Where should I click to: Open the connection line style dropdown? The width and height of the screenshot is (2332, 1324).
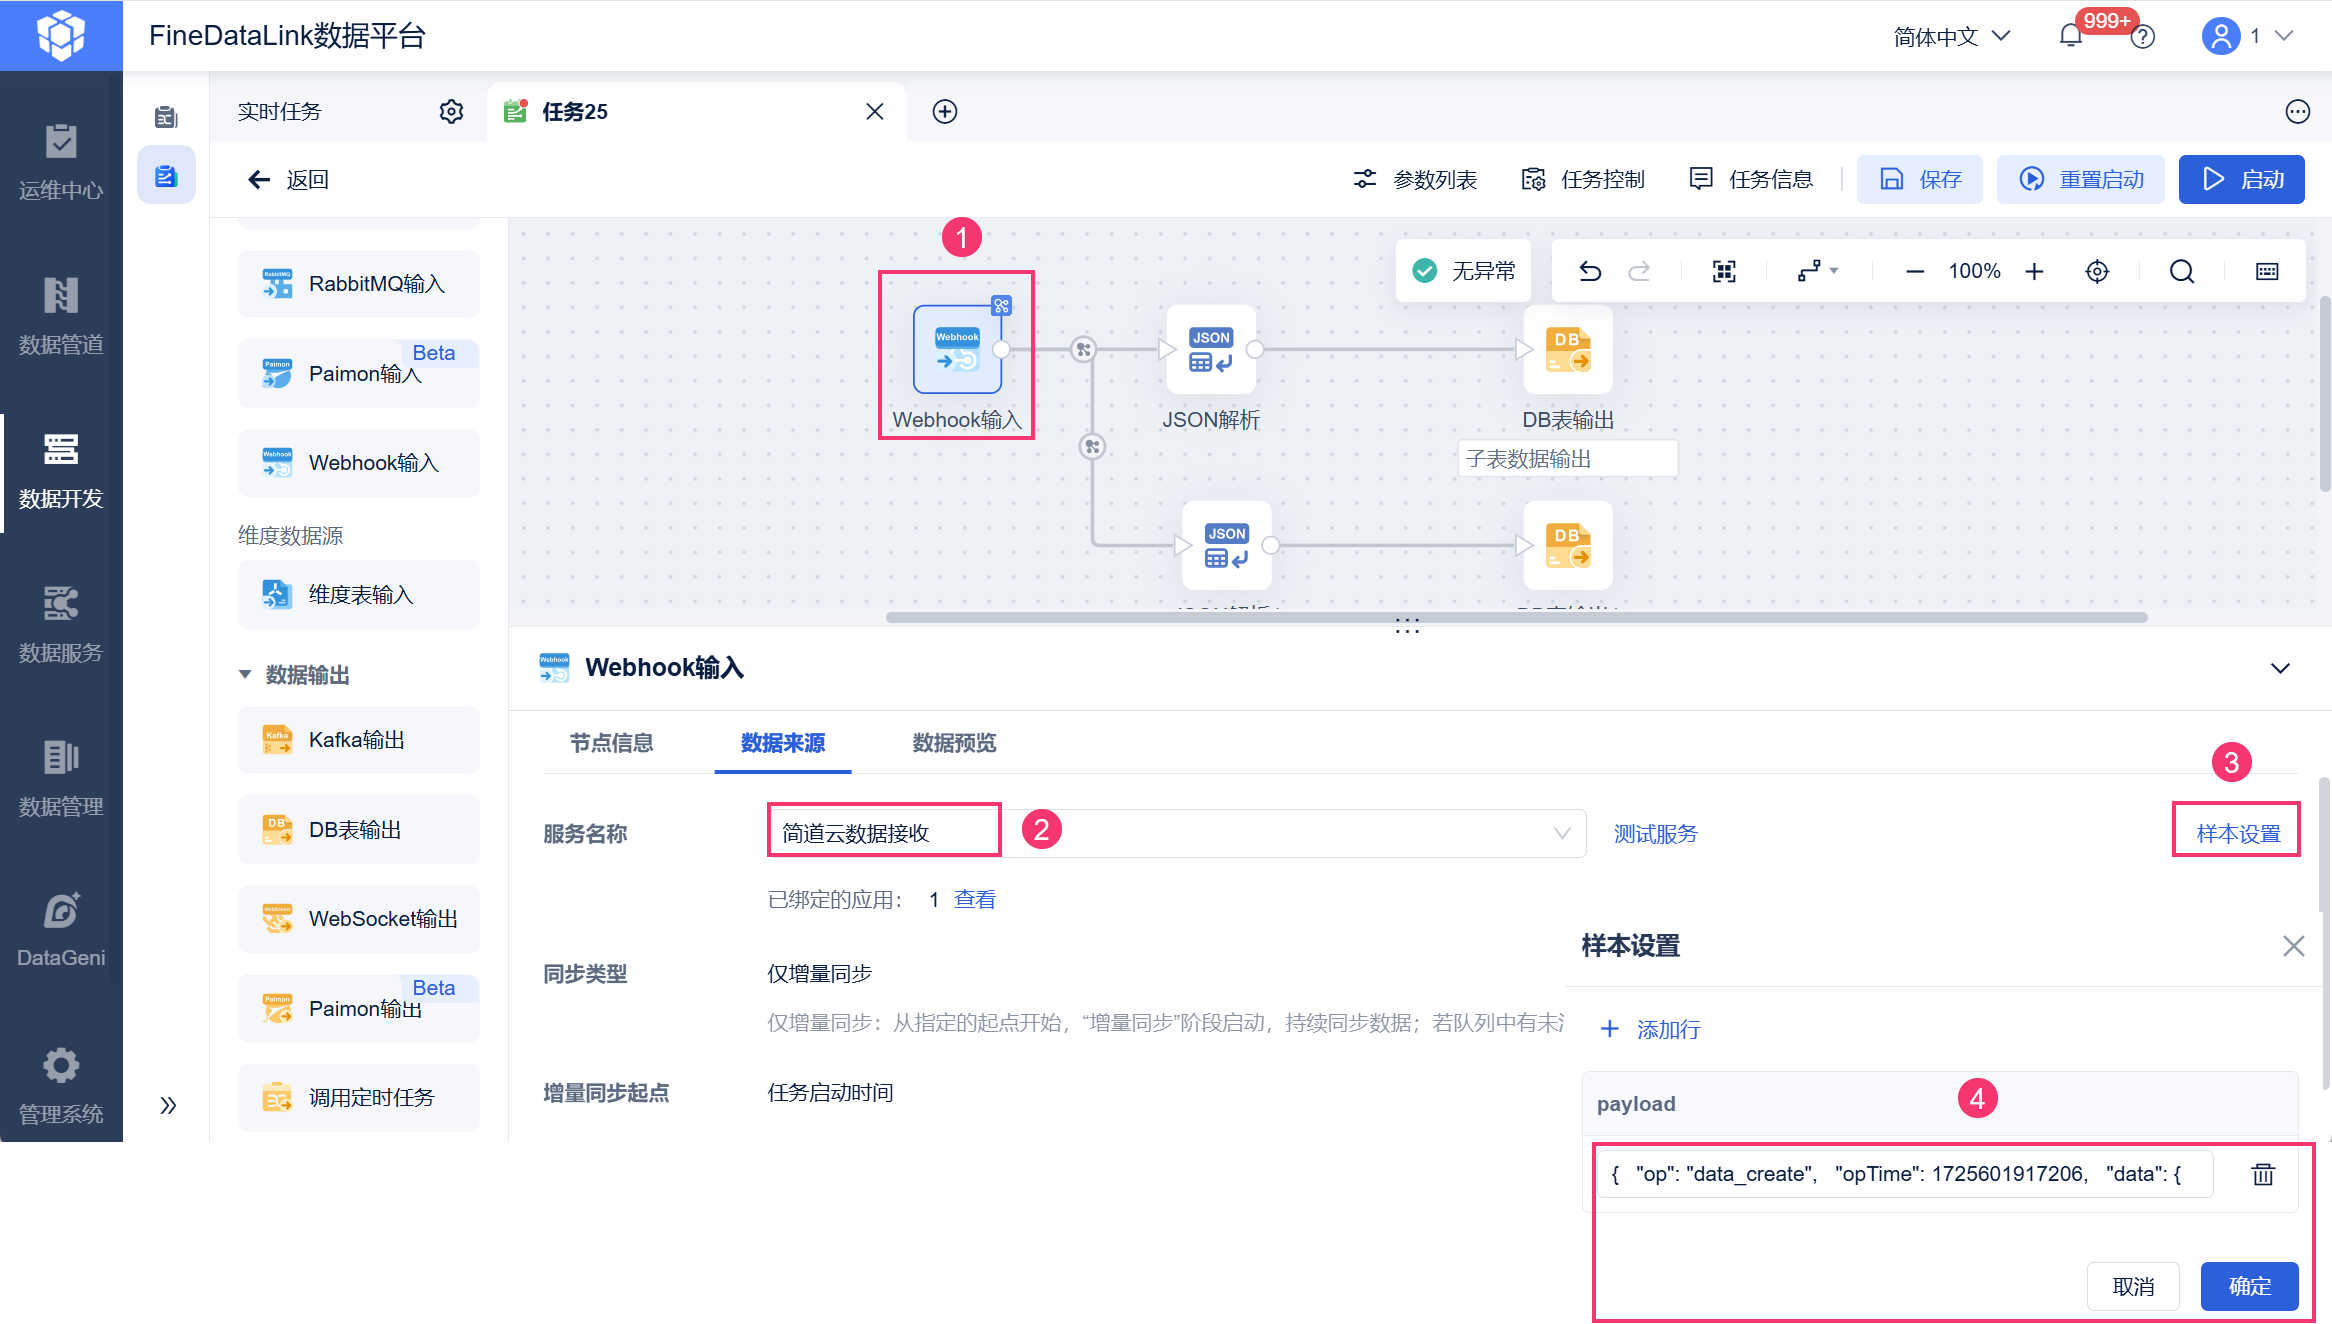tap(1817, 271)
